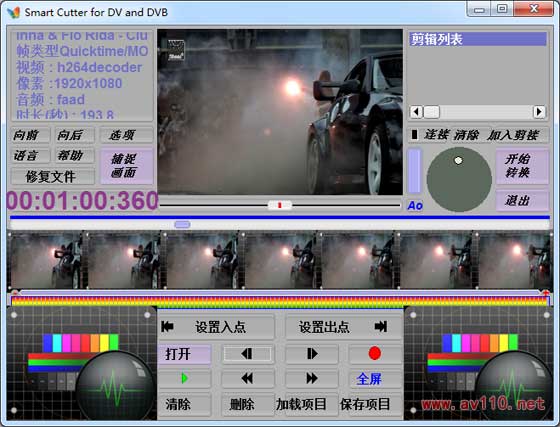
Task: Select the sixth filmstrip thumbnail
Action: click(x=436, y=260)
